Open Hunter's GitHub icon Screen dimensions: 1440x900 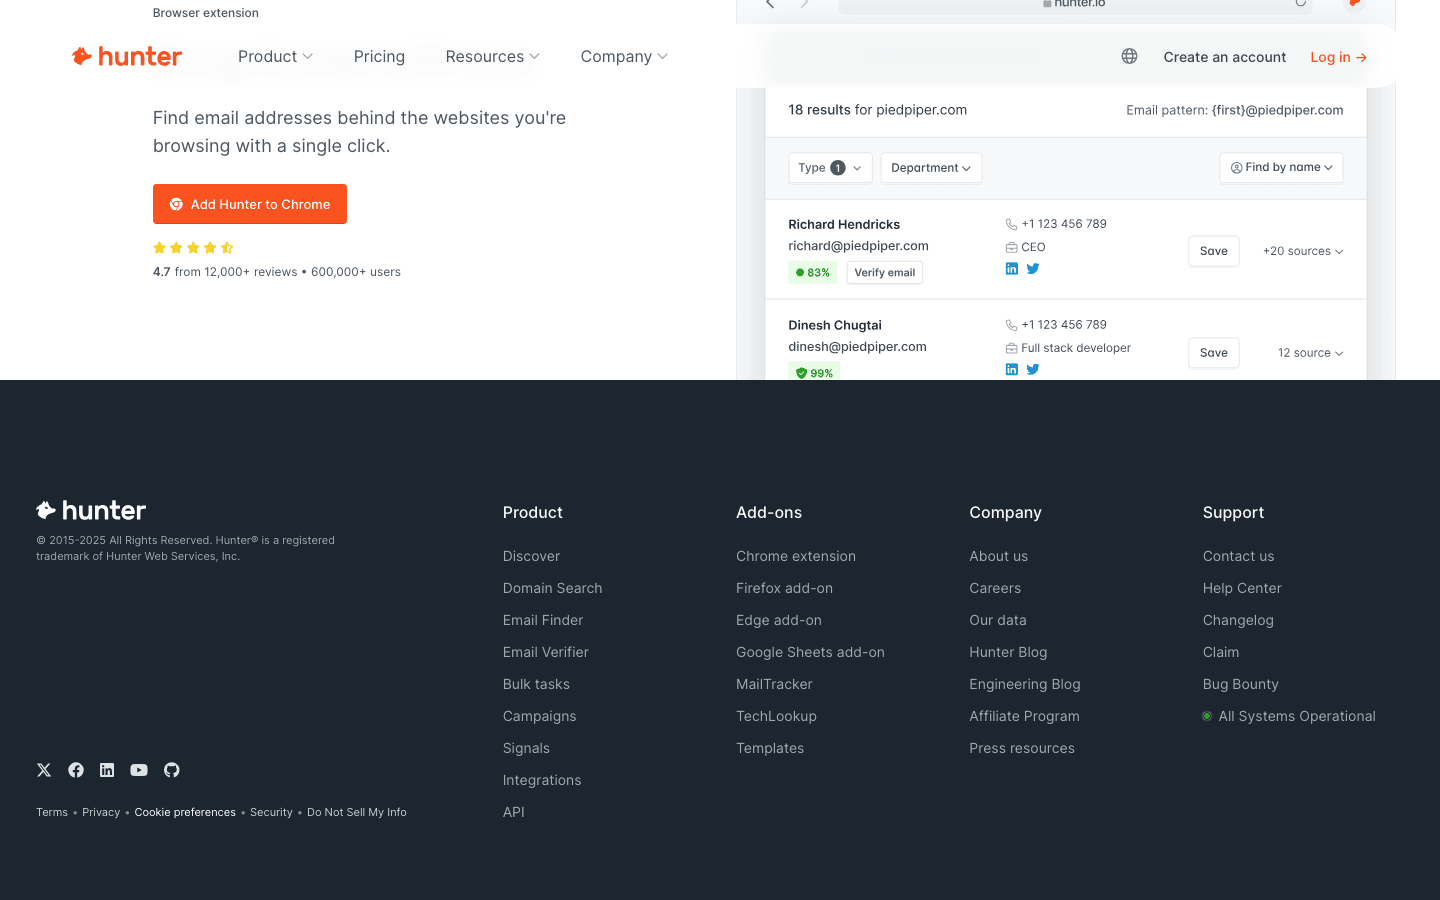172,770
